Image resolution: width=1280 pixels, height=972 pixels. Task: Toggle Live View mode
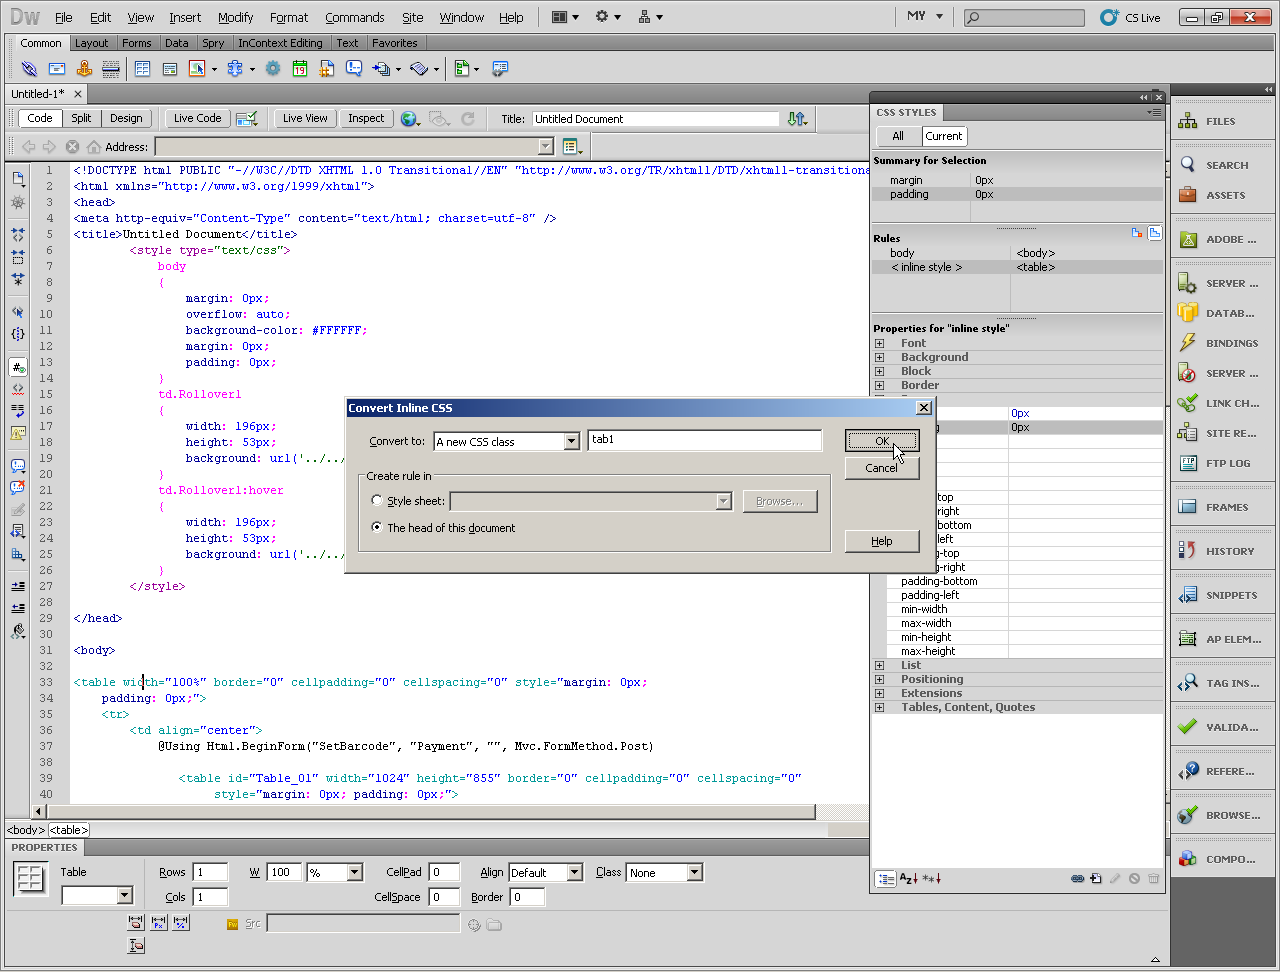pos(305,118)
